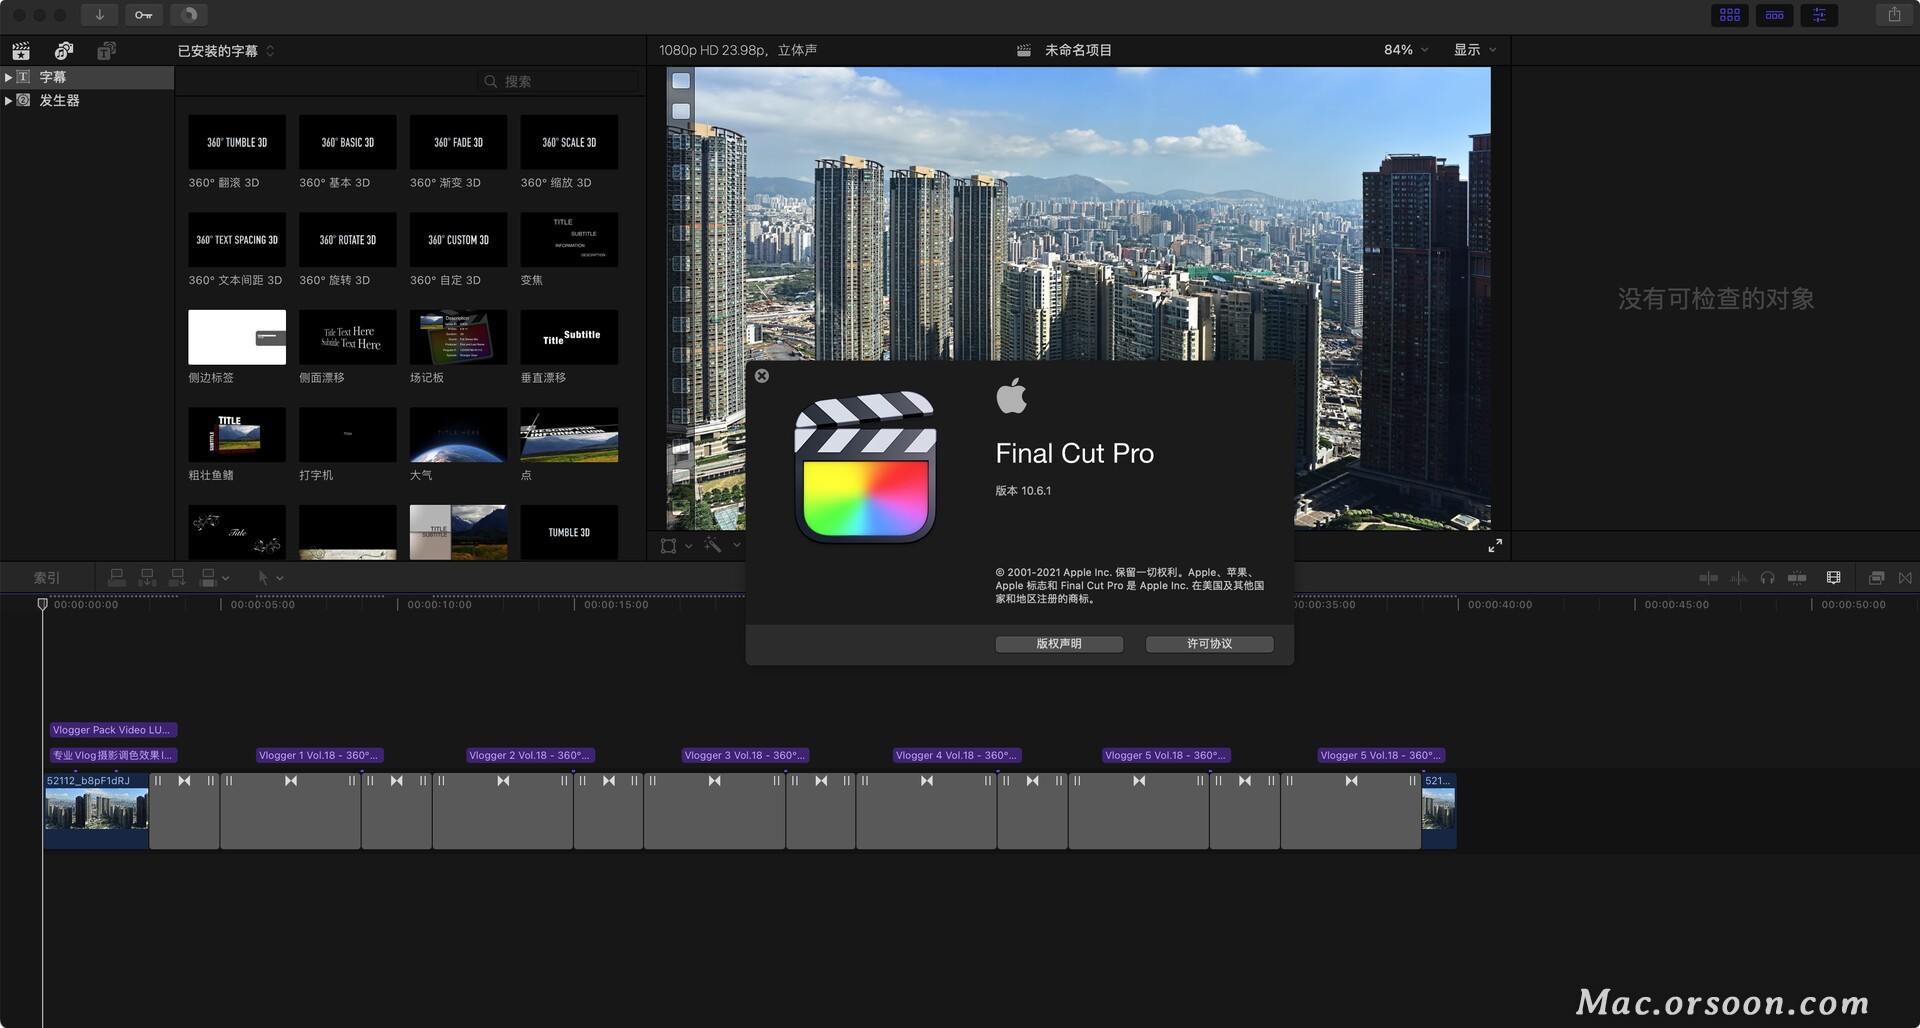Click the 52112_b8pF1dRJ video clip thumbnail
The height and width of the screenshot is (1028, 1920).
tap(96, 810)
